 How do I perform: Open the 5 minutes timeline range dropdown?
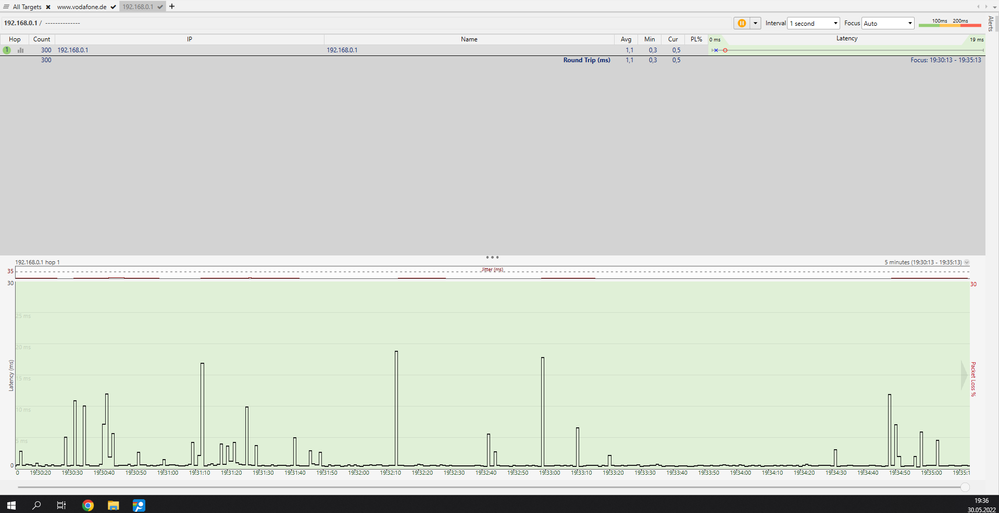[x=967, y=262]
